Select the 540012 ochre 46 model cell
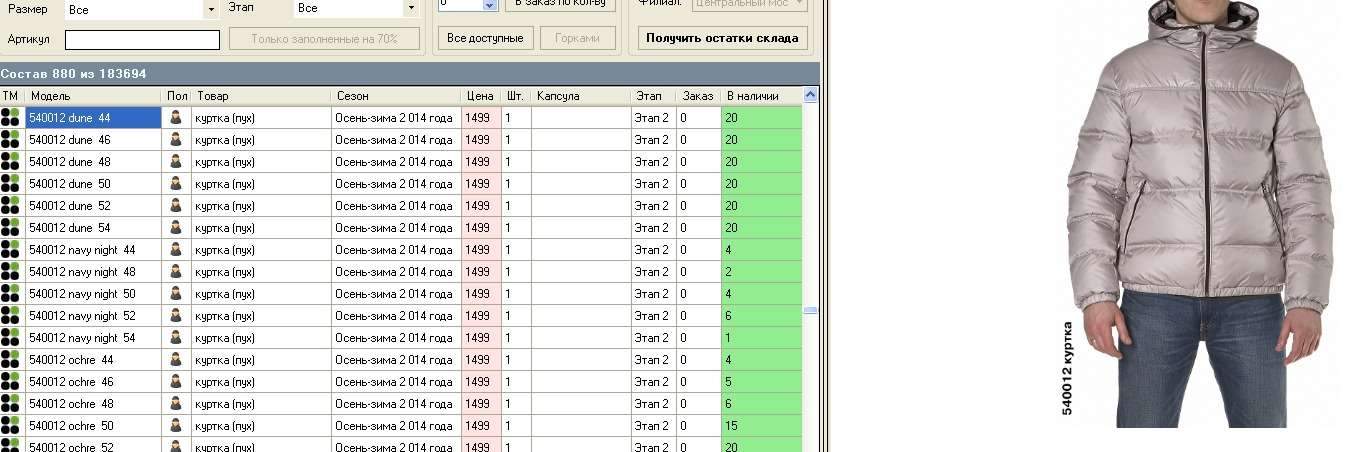This screenshot has width=1357, height=452. pyautogui.click(x=93, y=382)
